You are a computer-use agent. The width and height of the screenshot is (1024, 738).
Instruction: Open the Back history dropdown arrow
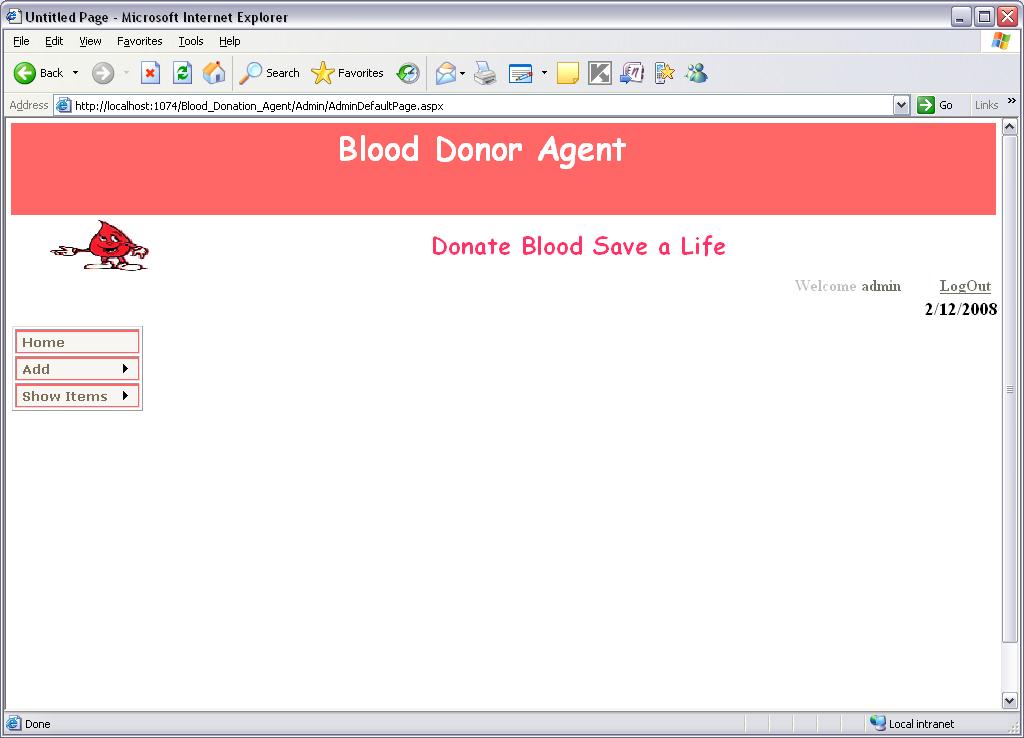tap(75, 73)
